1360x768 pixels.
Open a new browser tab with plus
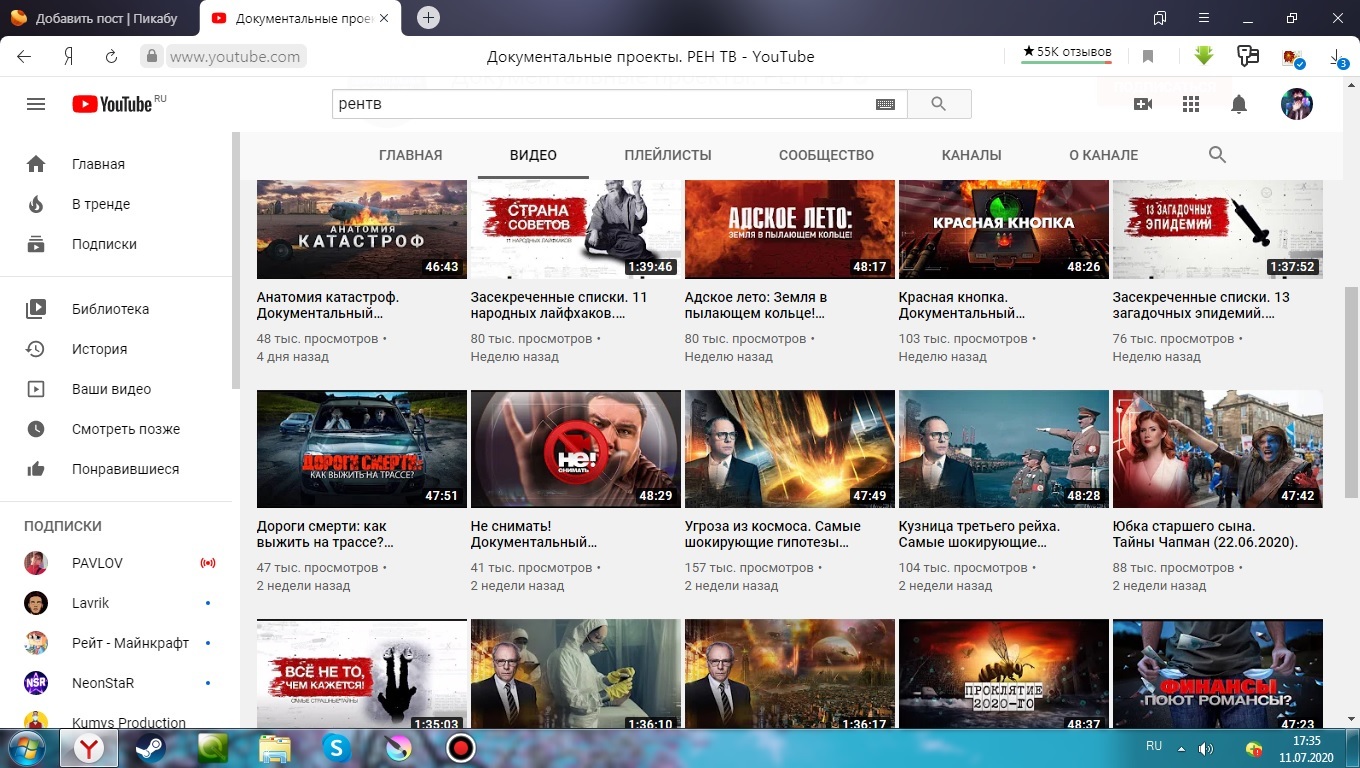point(428,17)
